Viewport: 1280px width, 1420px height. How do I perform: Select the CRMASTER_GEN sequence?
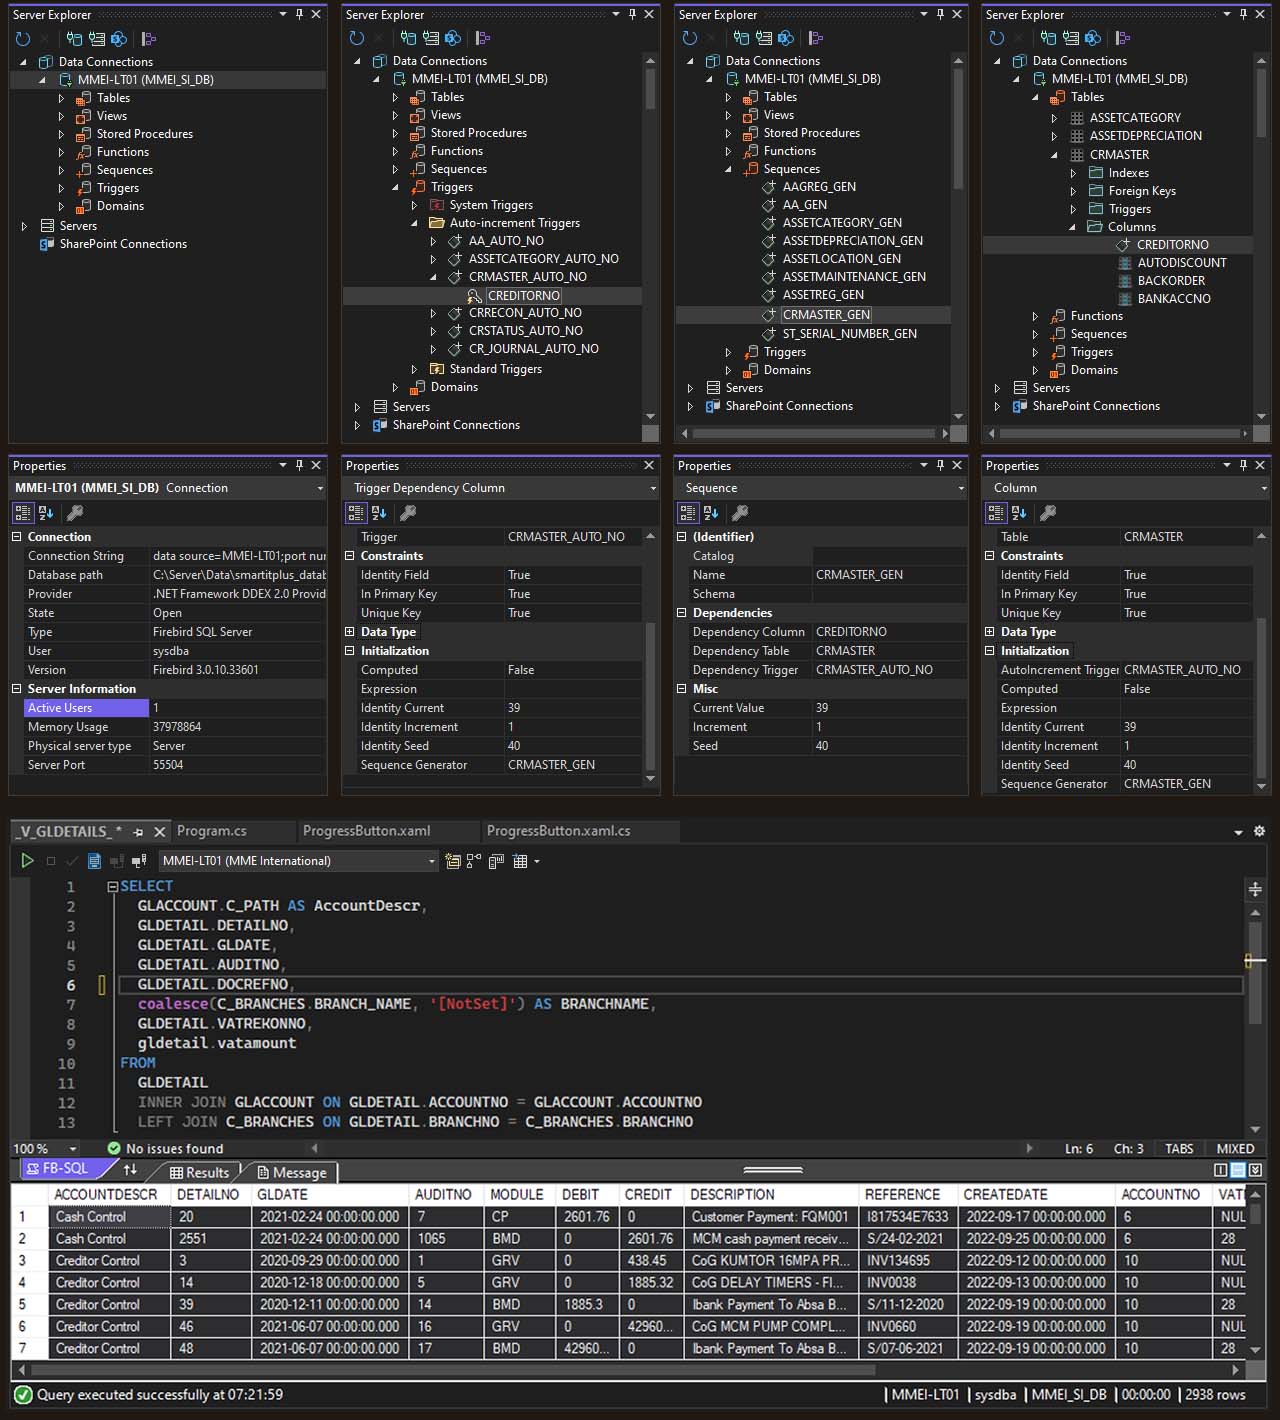point(826,314)
